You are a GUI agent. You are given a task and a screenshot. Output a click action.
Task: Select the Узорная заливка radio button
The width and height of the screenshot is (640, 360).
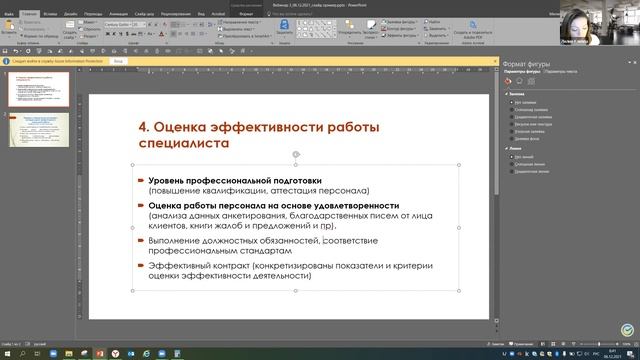pyautogui.click(x=511, y=132)
